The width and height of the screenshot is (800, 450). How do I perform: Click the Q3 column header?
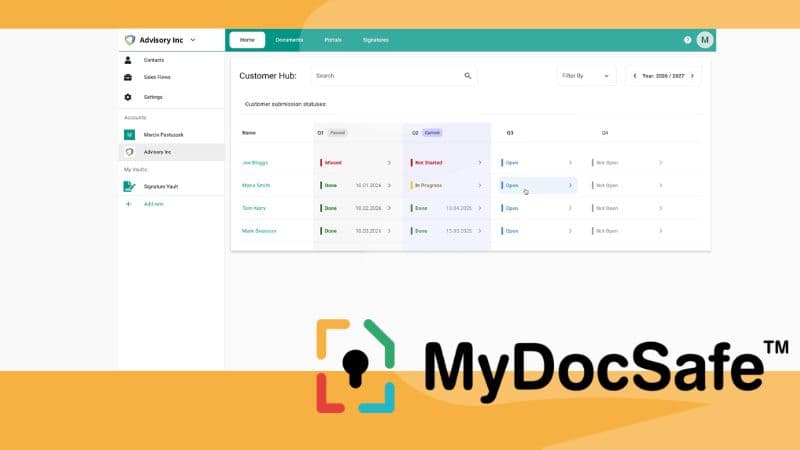(510, 133)
